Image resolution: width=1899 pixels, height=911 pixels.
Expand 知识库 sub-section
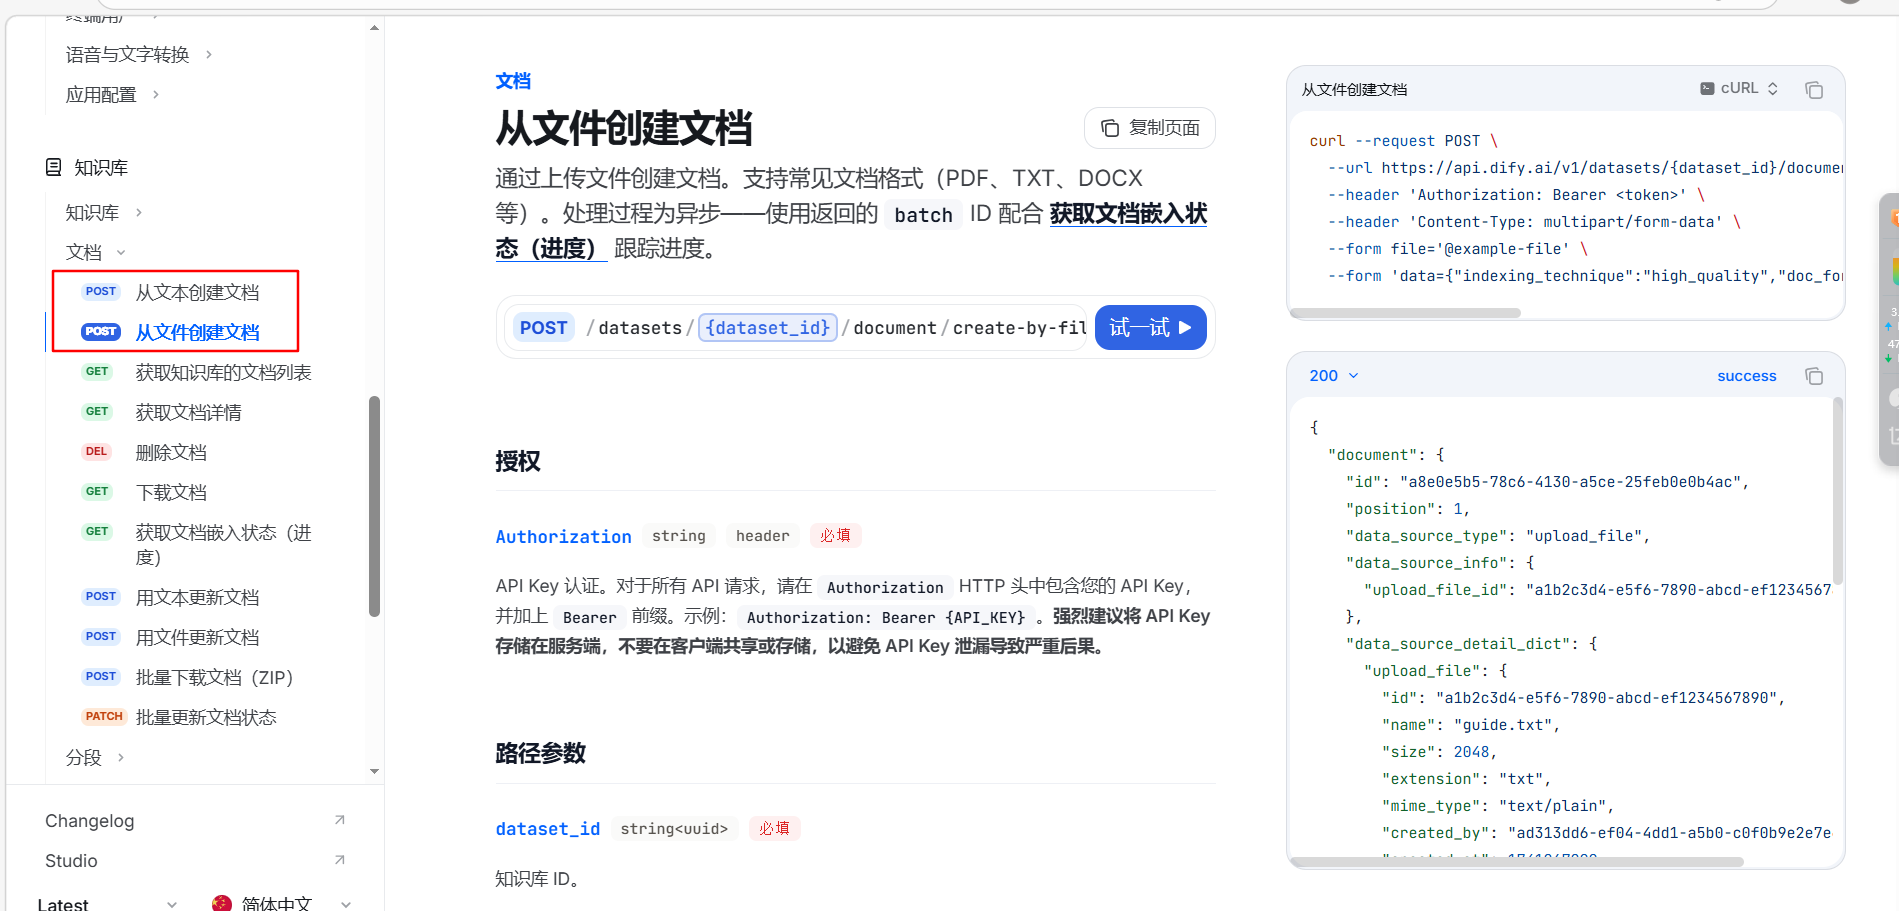click(x=138, y=212)
